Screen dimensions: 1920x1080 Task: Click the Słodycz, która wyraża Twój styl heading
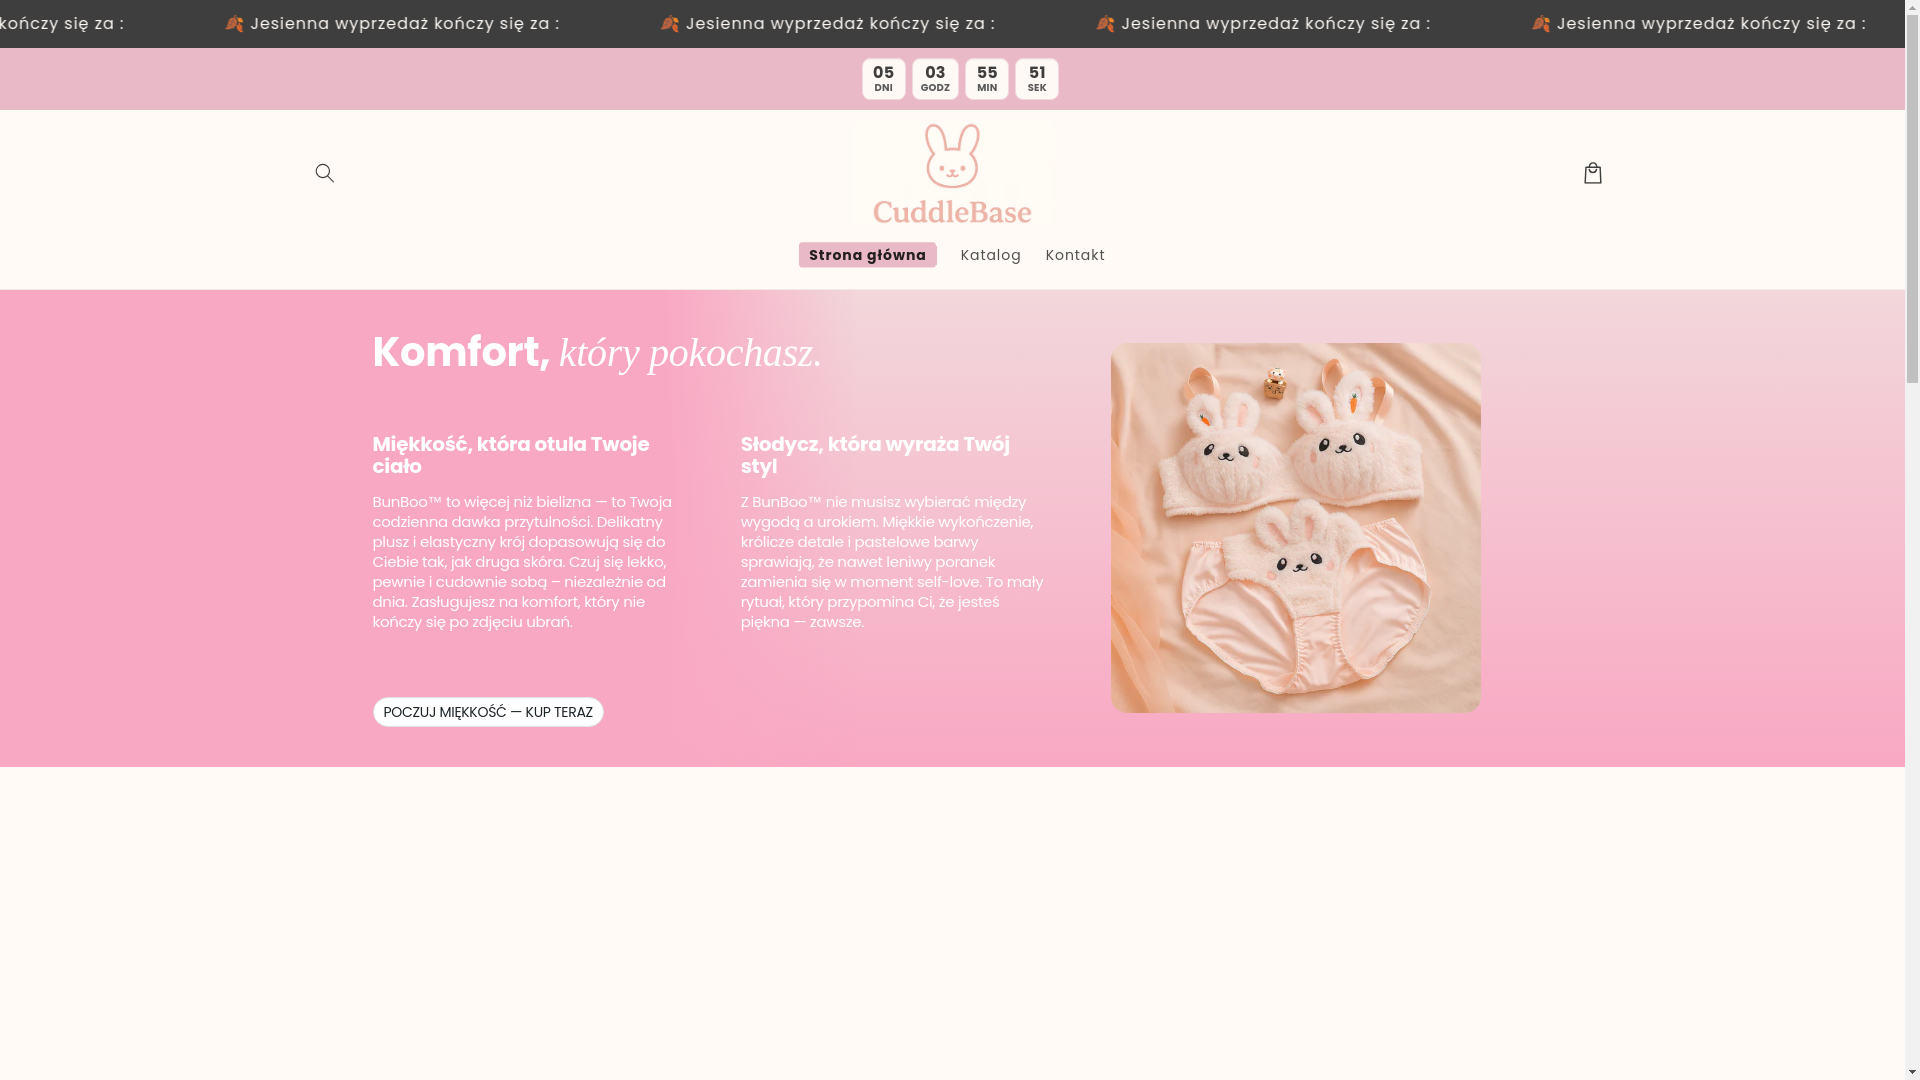875,455
